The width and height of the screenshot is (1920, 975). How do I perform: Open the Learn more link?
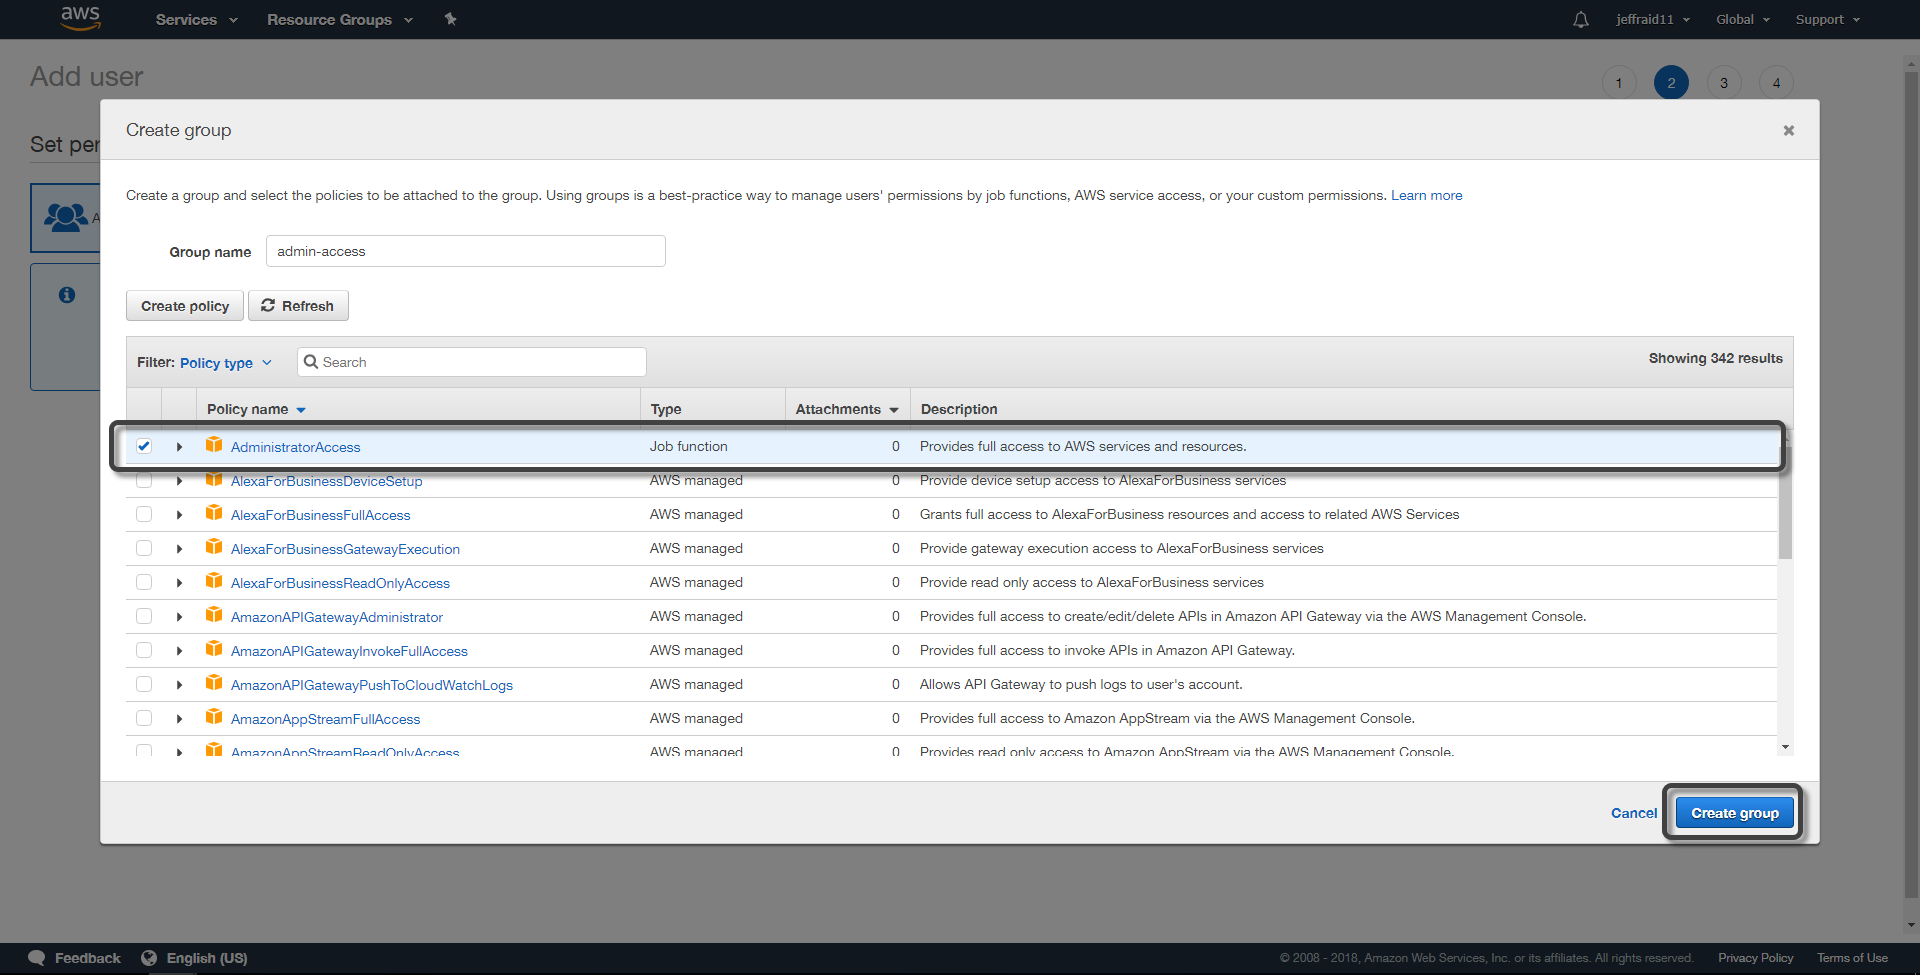[1426, 195]
